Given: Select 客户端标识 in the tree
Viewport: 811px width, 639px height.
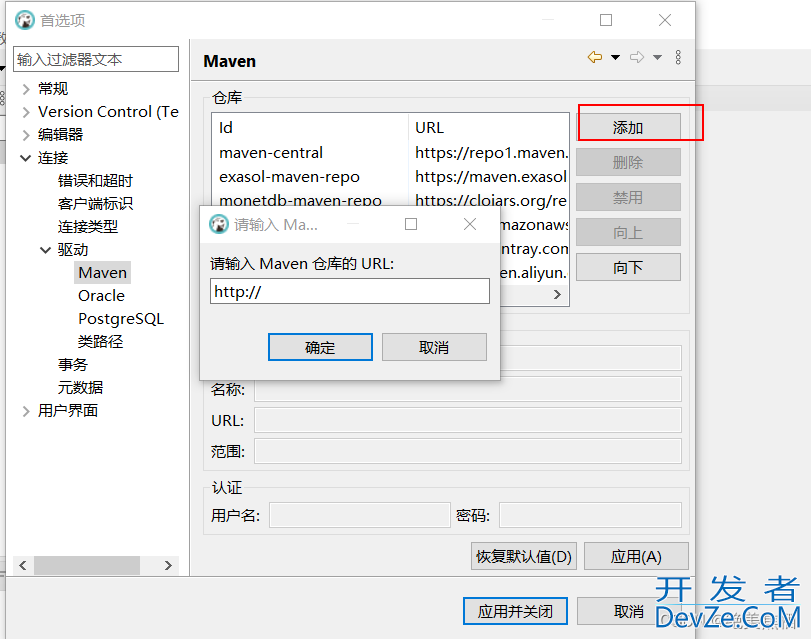Looking at the screenshot, I should (x=95, y=203).
